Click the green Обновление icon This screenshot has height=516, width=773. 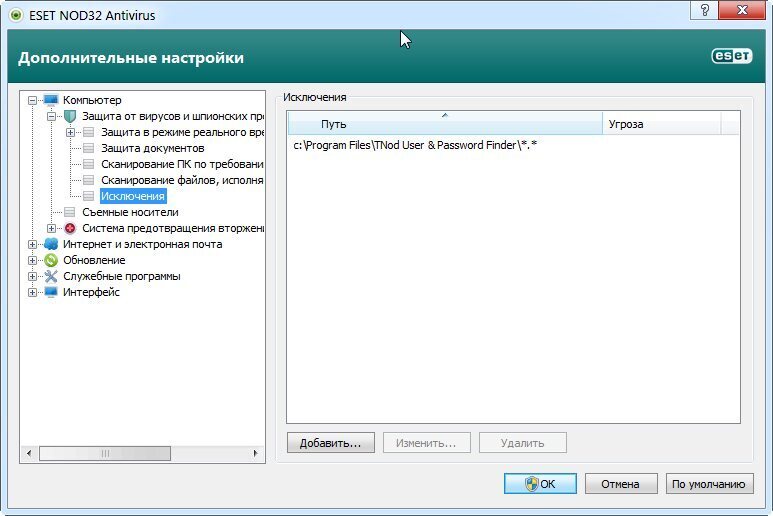[51, 260]
